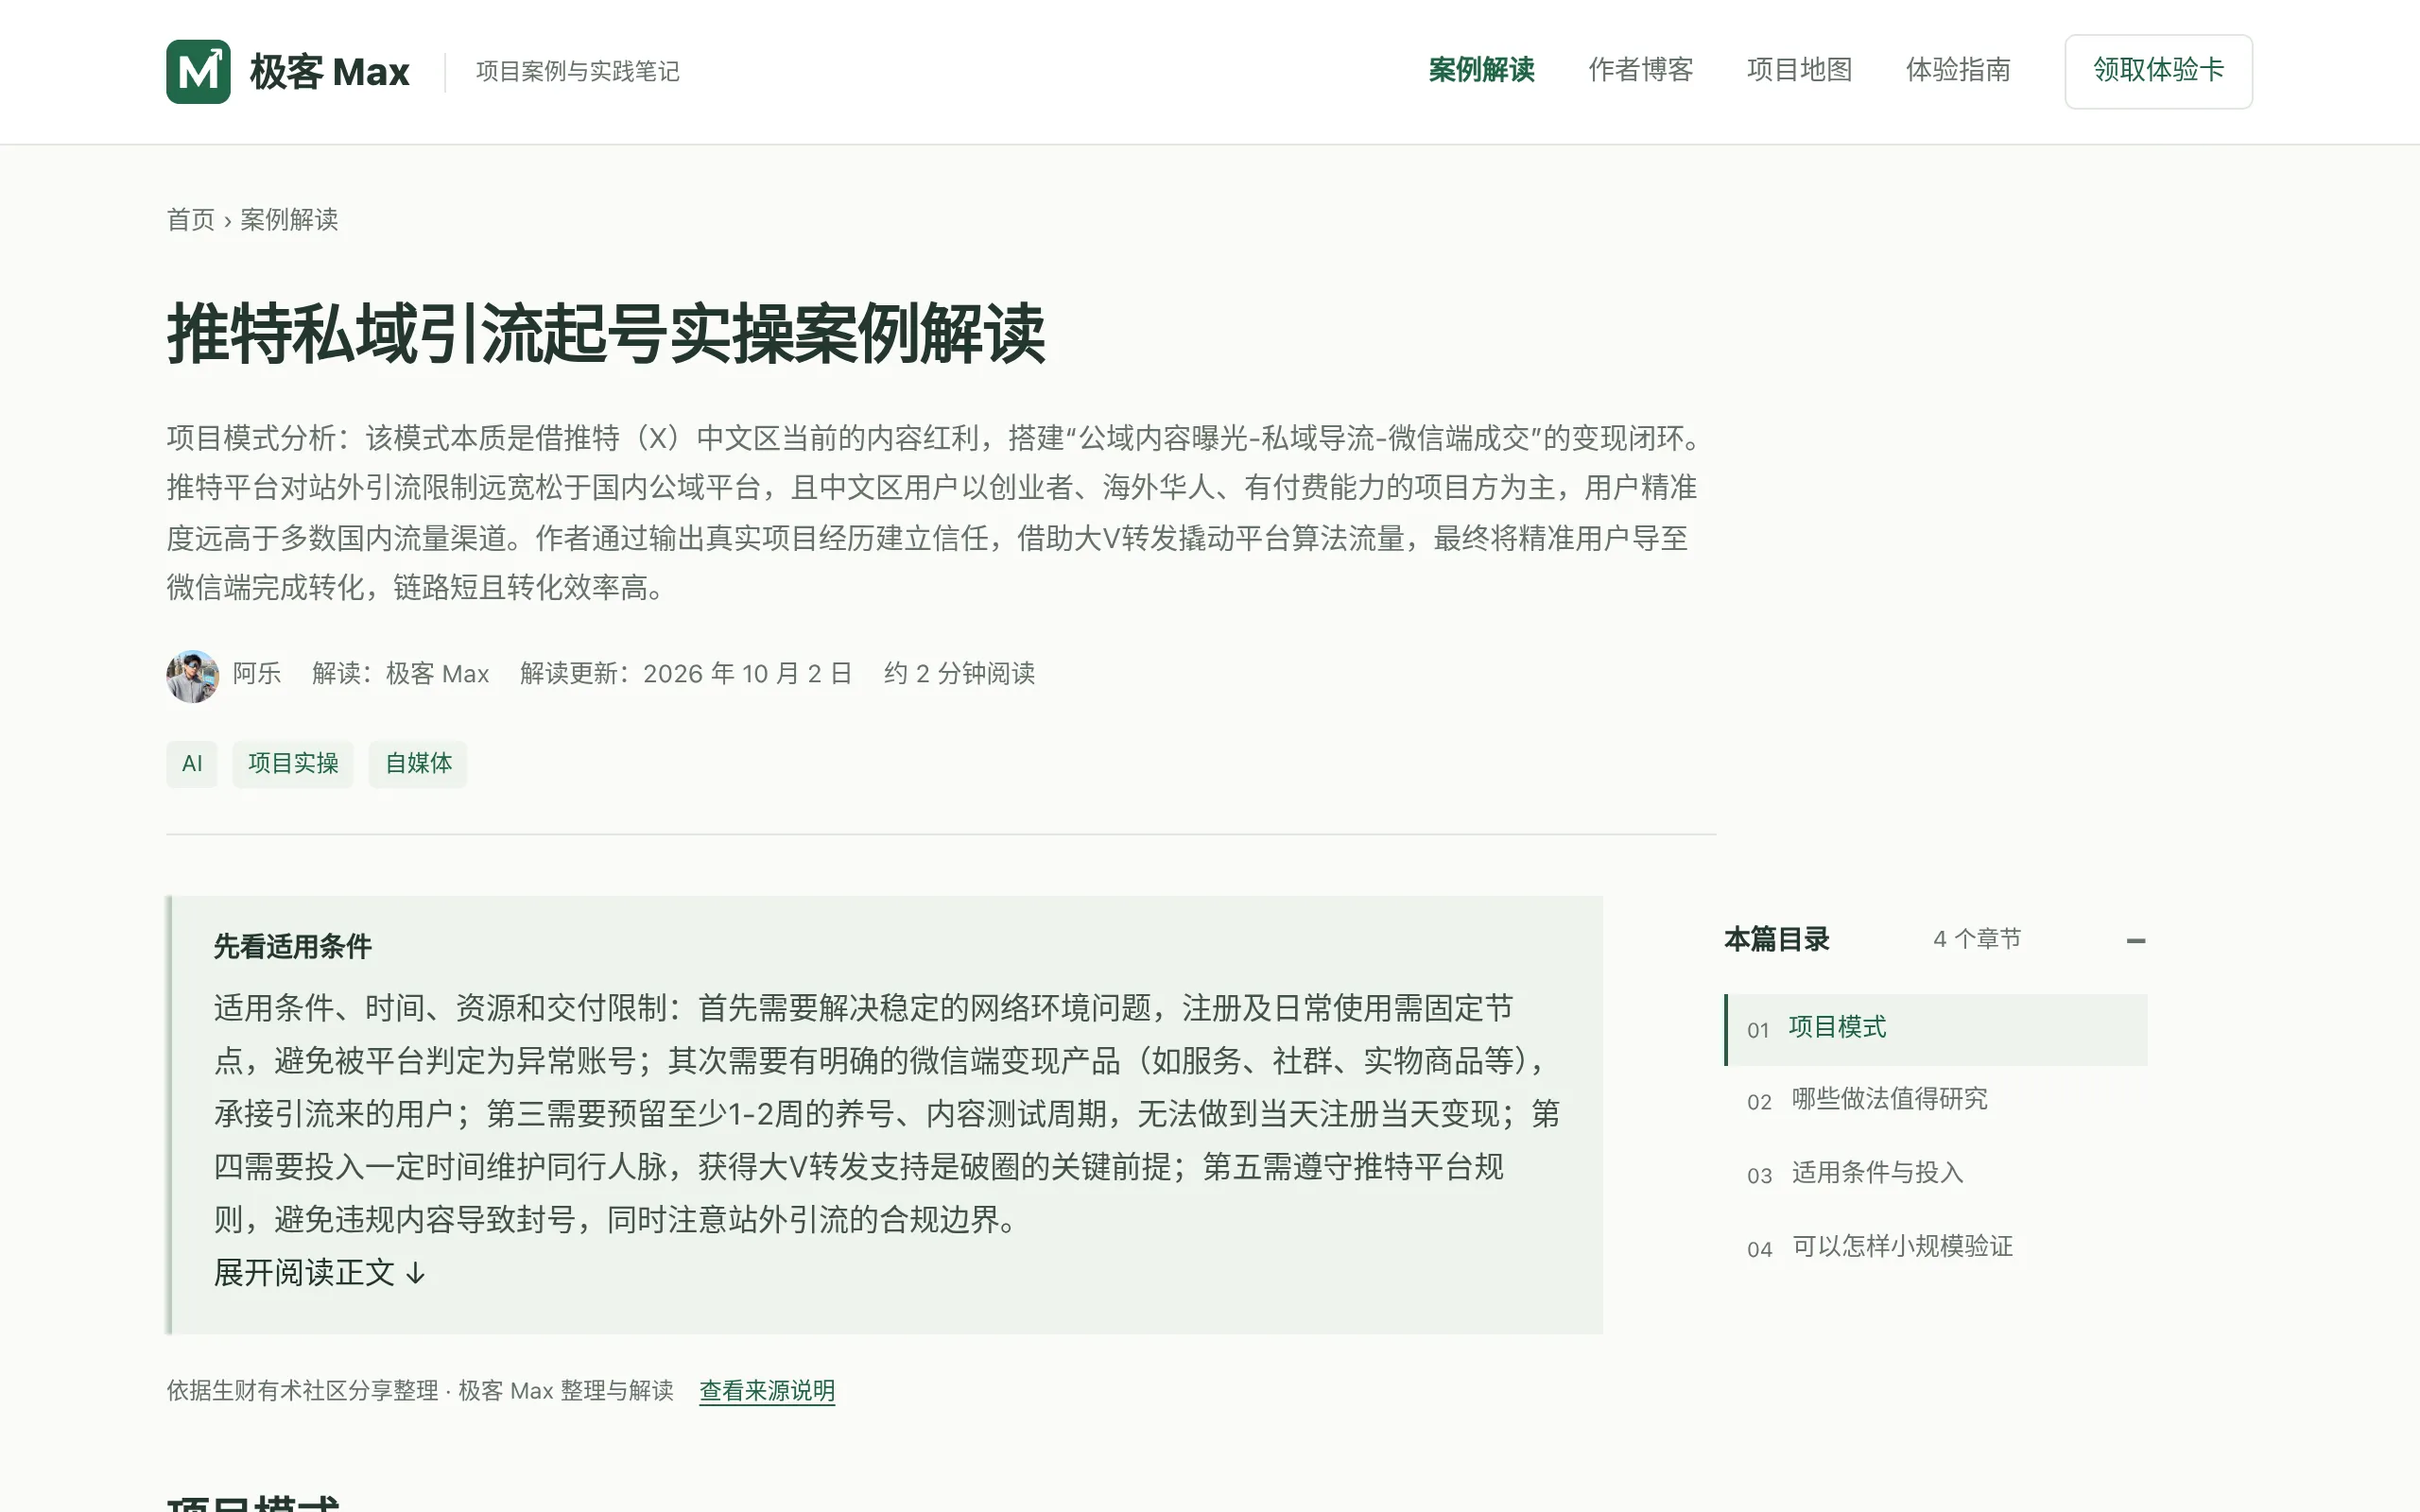
Task: Jump to chapter 03 适用条件与投入
Action: (x=1935, y=1173)
